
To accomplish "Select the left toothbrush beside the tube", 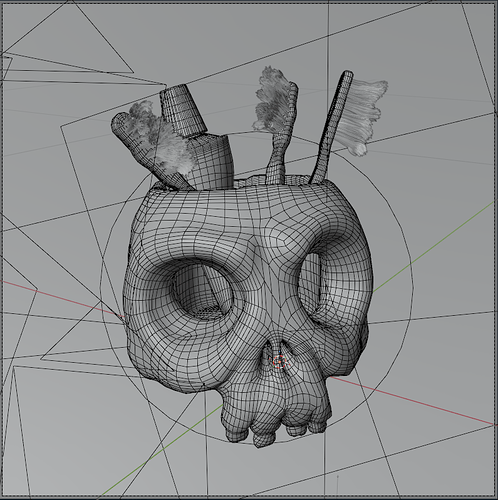I will (x=153, y=147).
